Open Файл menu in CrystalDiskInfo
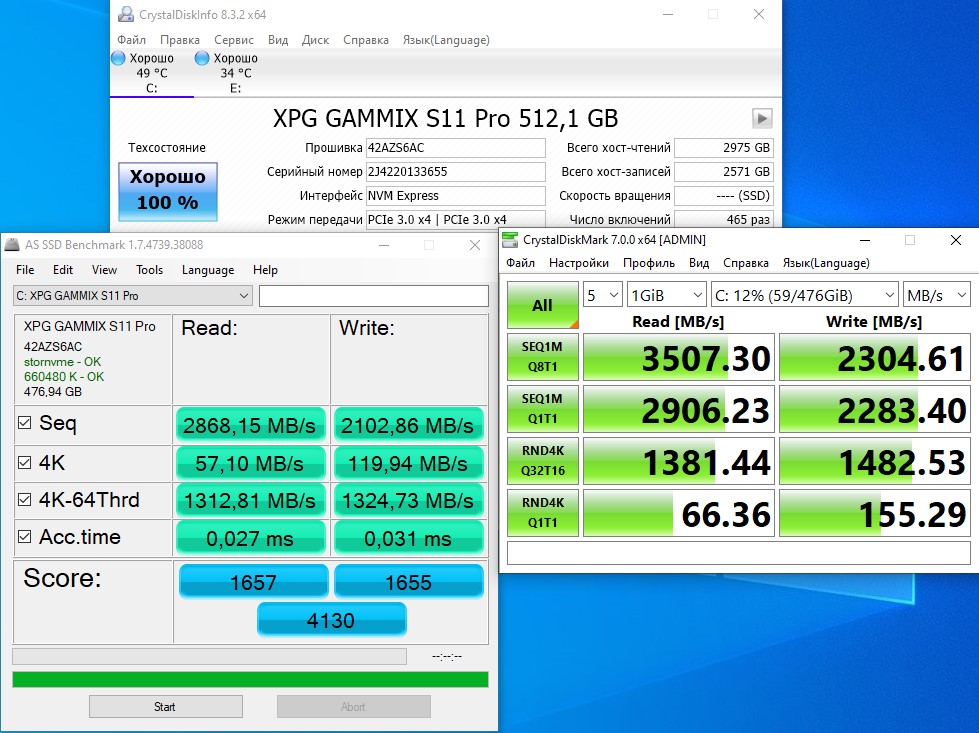Viewport: 979px width, 733px height. 132,40
